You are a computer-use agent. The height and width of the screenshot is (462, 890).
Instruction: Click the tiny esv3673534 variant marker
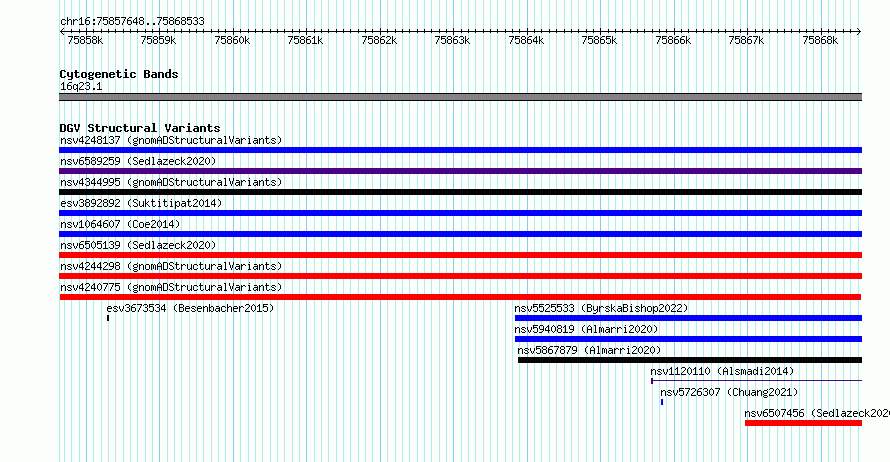click(108, 318)
